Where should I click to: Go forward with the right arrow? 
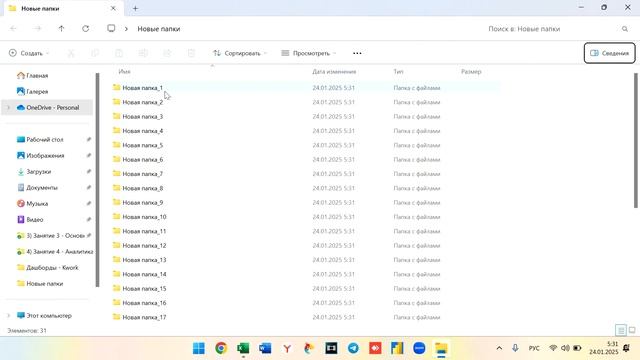click(x=37, y=29)
